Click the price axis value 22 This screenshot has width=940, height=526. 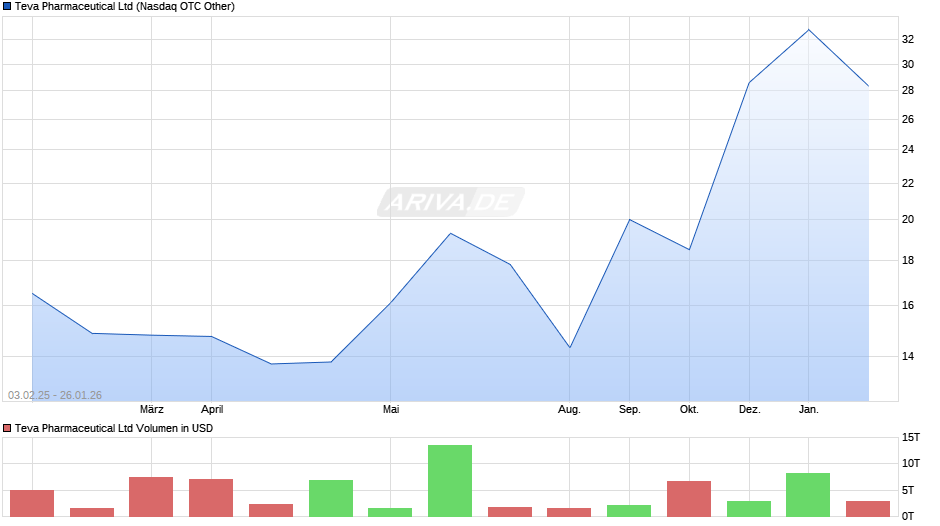click(x=908, y=184)
